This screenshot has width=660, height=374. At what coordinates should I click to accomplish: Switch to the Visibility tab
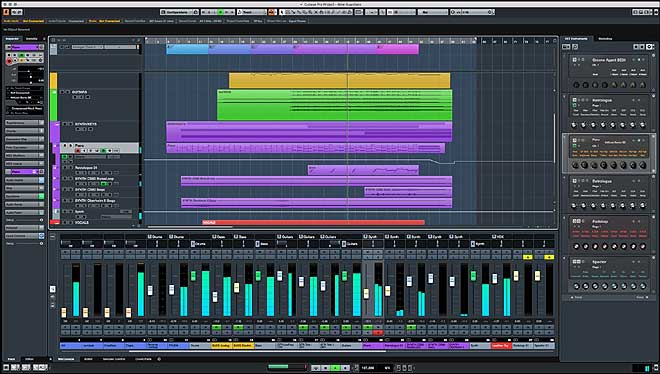click(32, 39)
